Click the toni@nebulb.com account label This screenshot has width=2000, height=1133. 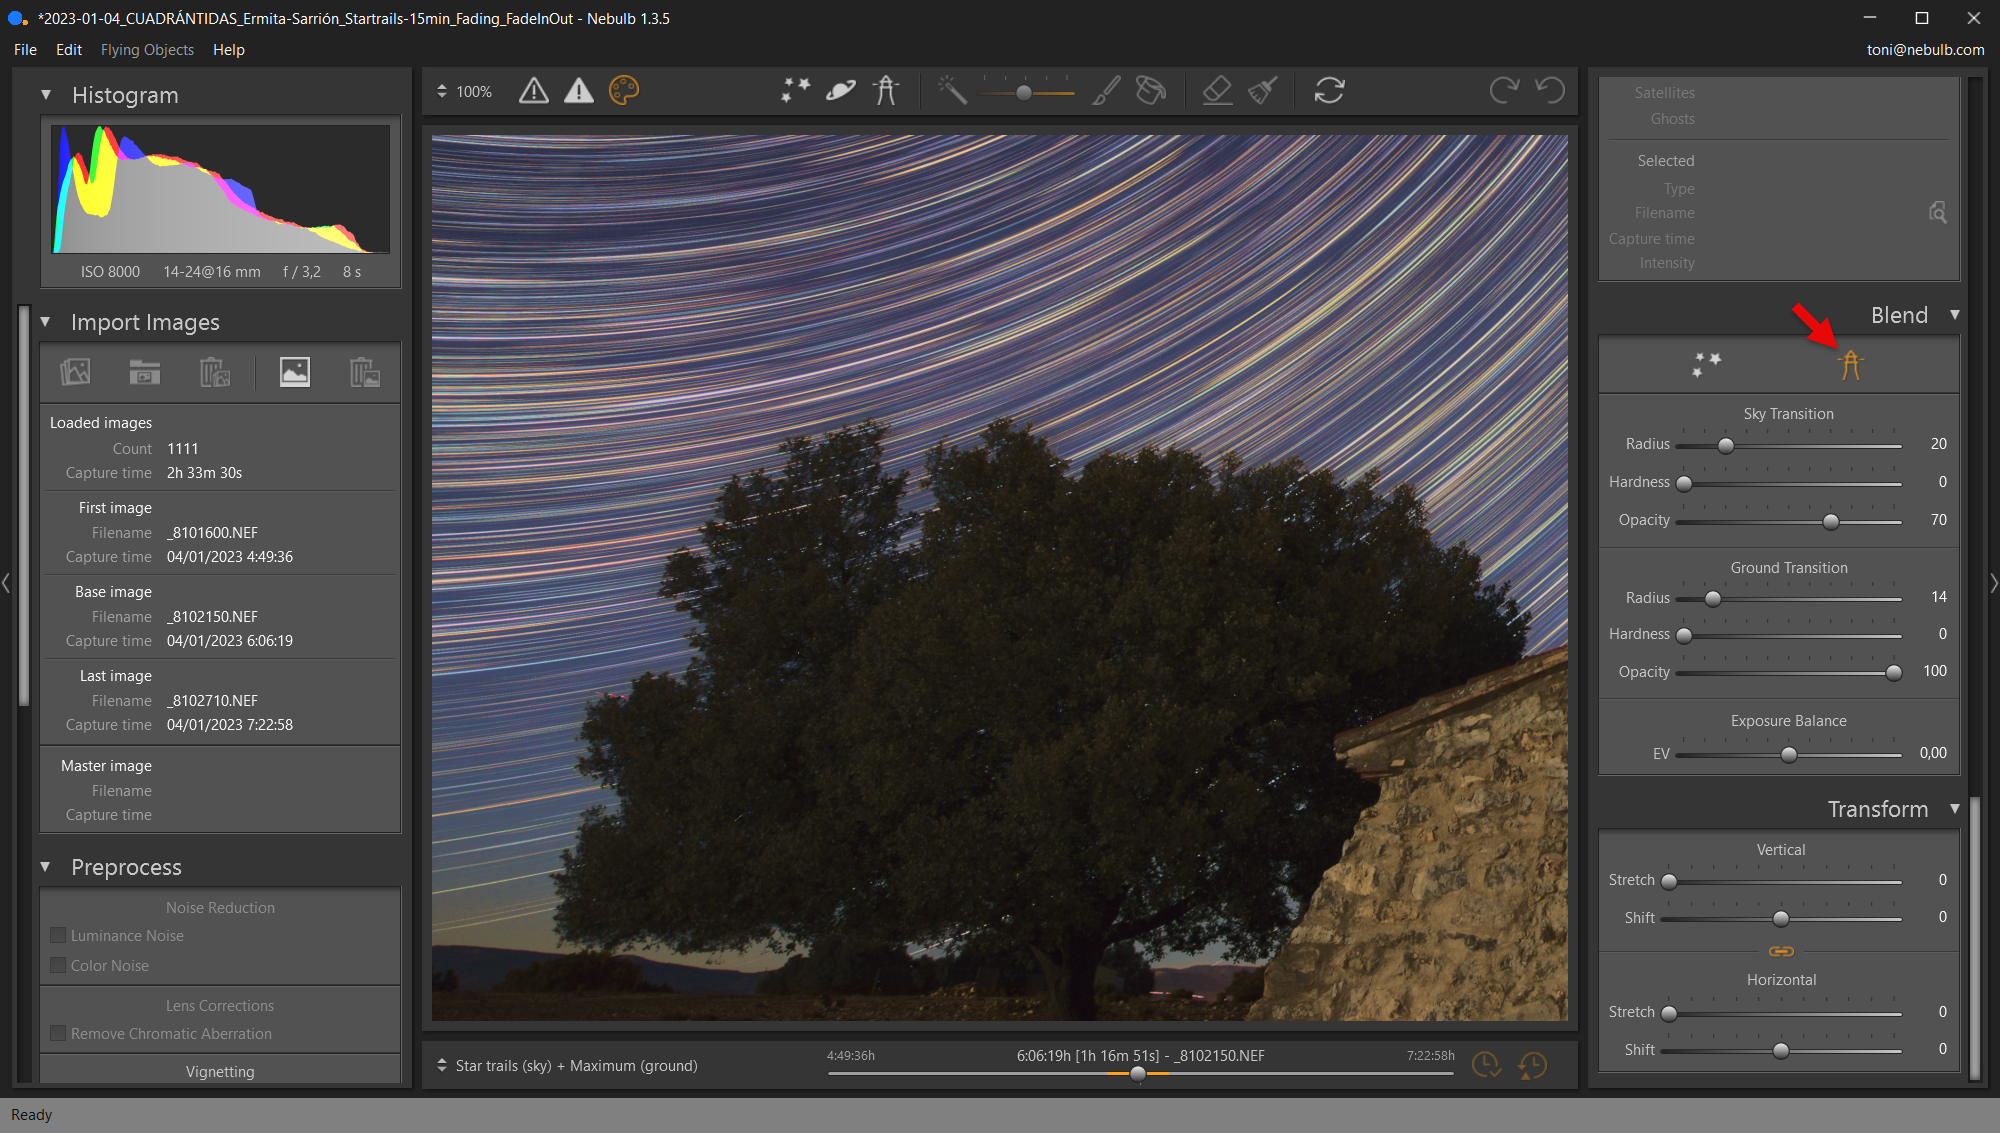coord(1925,49)
